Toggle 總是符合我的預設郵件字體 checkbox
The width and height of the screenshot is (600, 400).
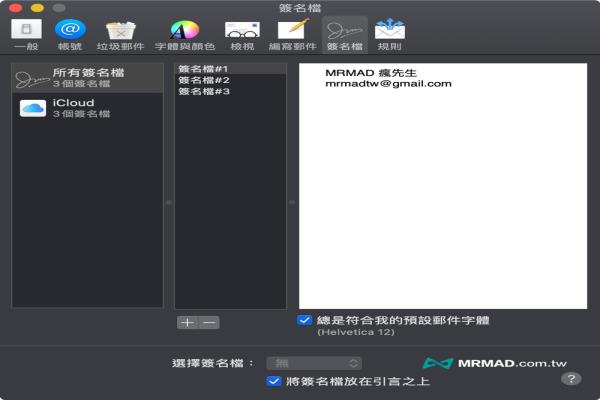tap(304, 320)
